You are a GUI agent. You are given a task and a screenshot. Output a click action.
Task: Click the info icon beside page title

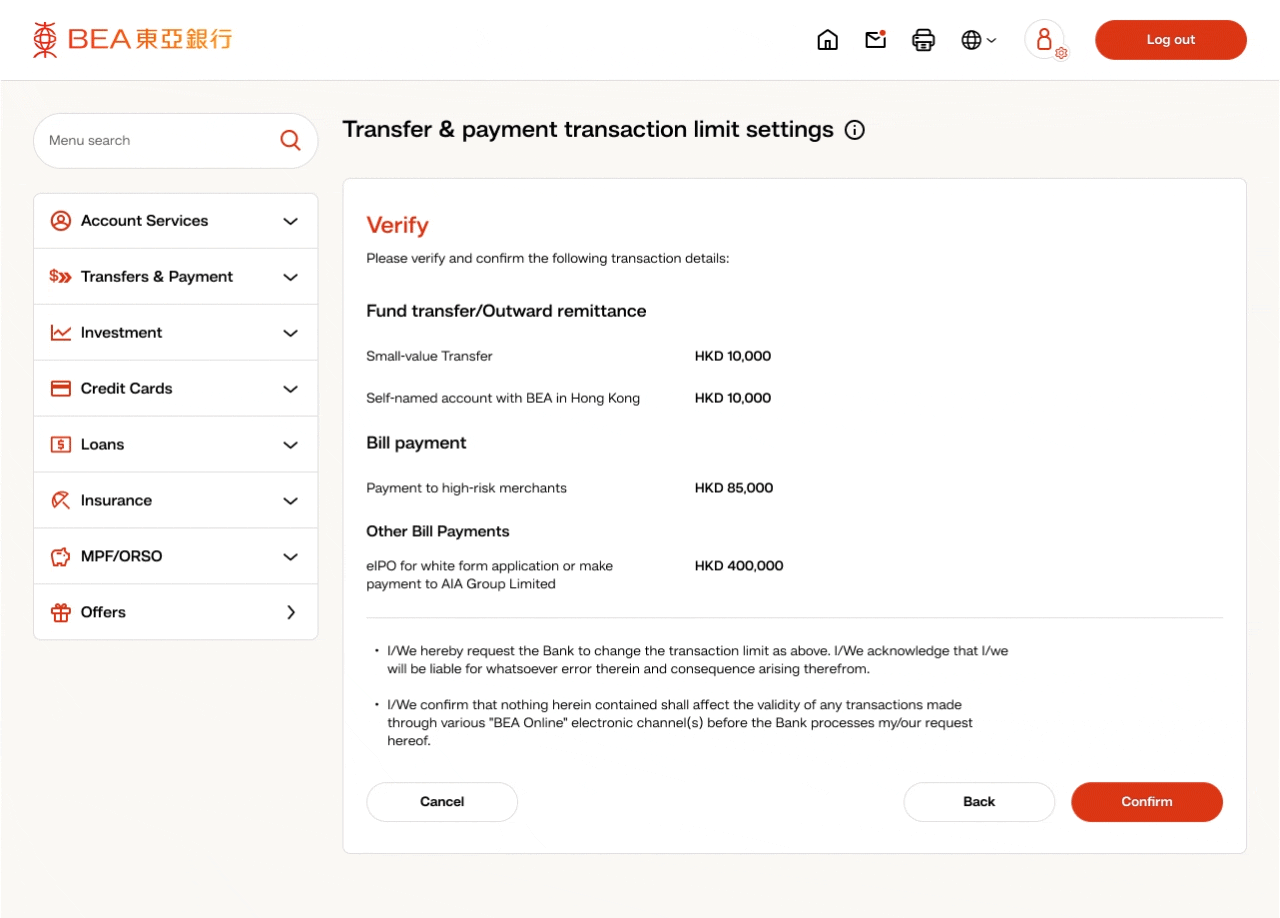pyautogui.click(x=854, y=130)
